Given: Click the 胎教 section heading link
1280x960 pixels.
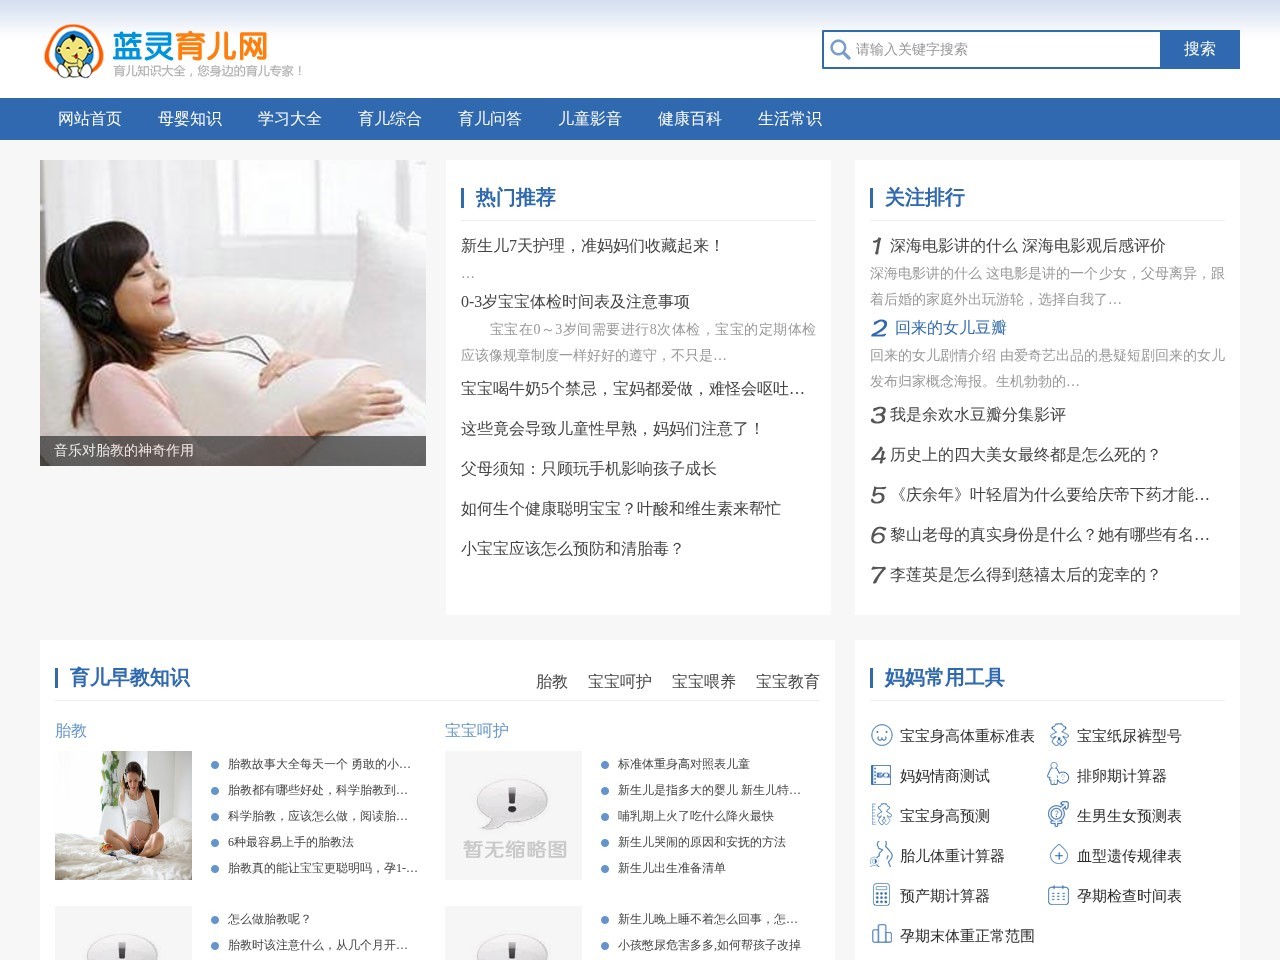Looking at the screenshot, I should coord(71,731).
